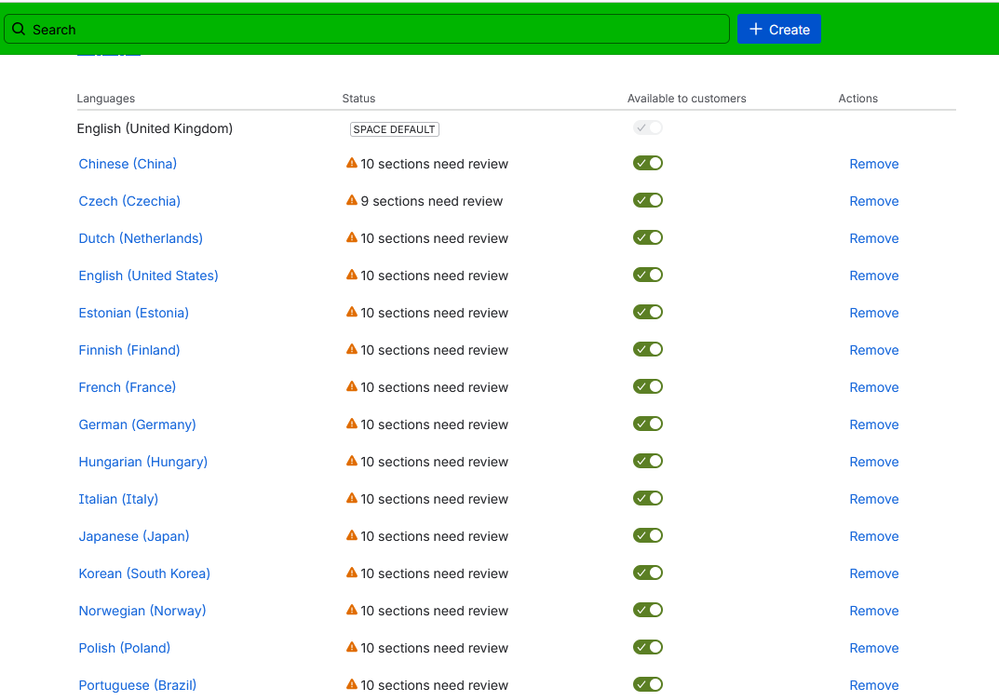Remove the English (United States) language
999x700 pixels.
(x=874, y=276)
